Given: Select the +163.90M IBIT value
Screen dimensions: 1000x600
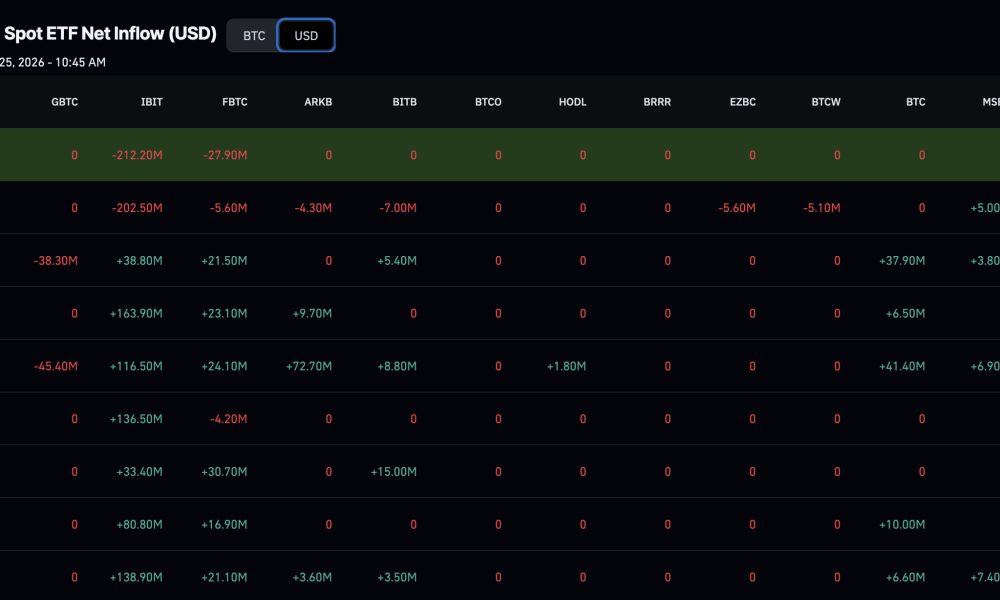Looking at the screenshot, I should [x=136, y=314].
